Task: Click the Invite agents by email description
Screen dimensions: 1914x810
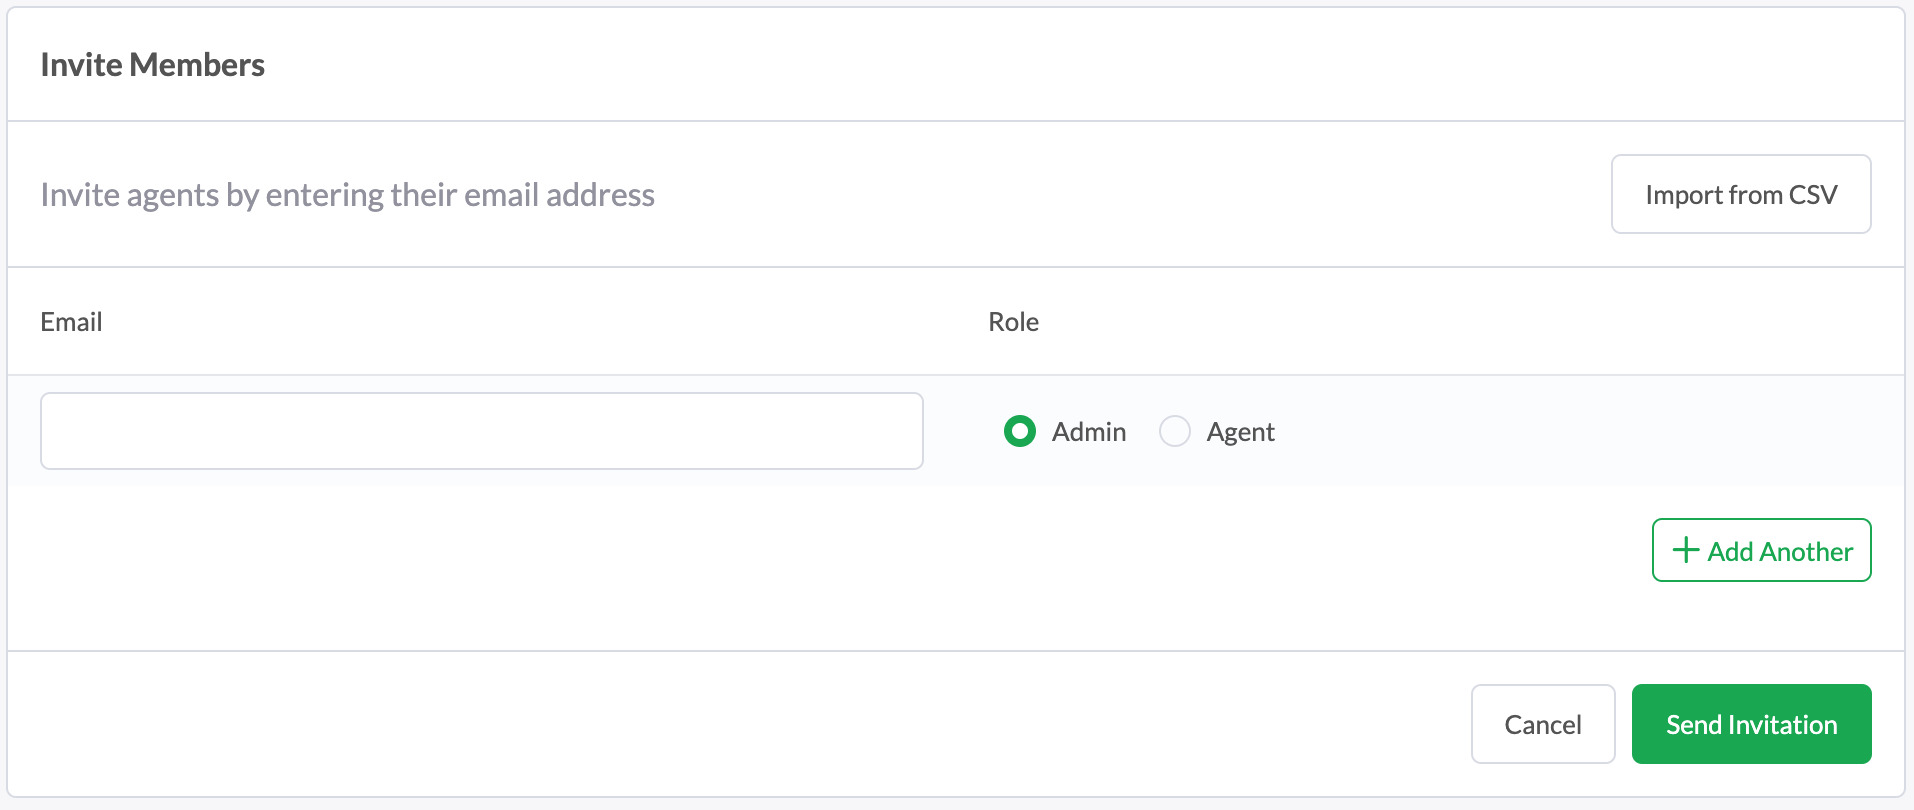Action: (x=348, y=195)
